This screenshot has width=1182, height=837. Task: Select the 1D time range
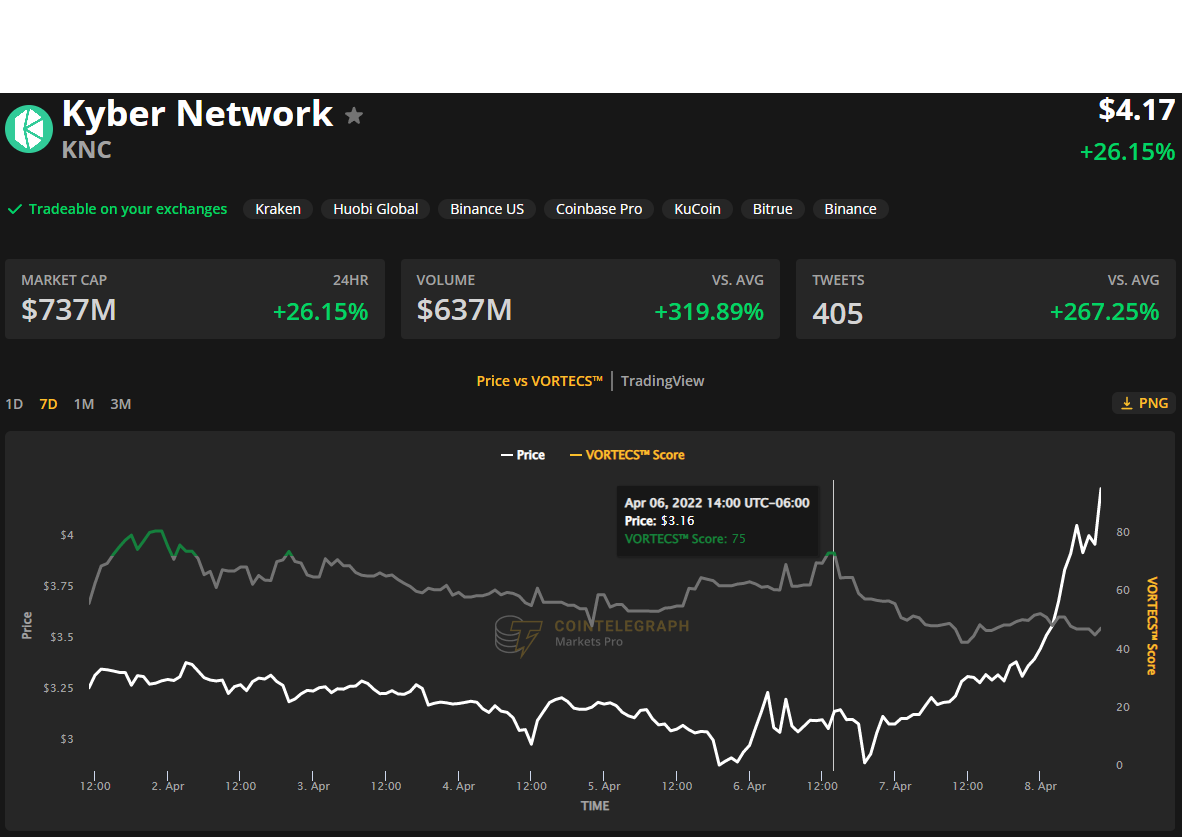14,404
